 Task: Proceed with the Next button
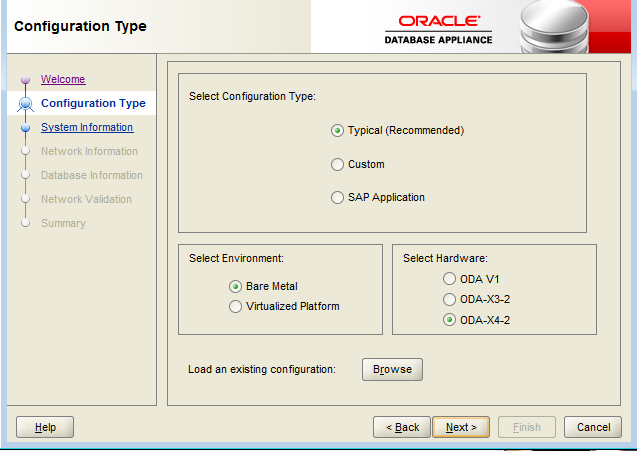pos(461,427)
